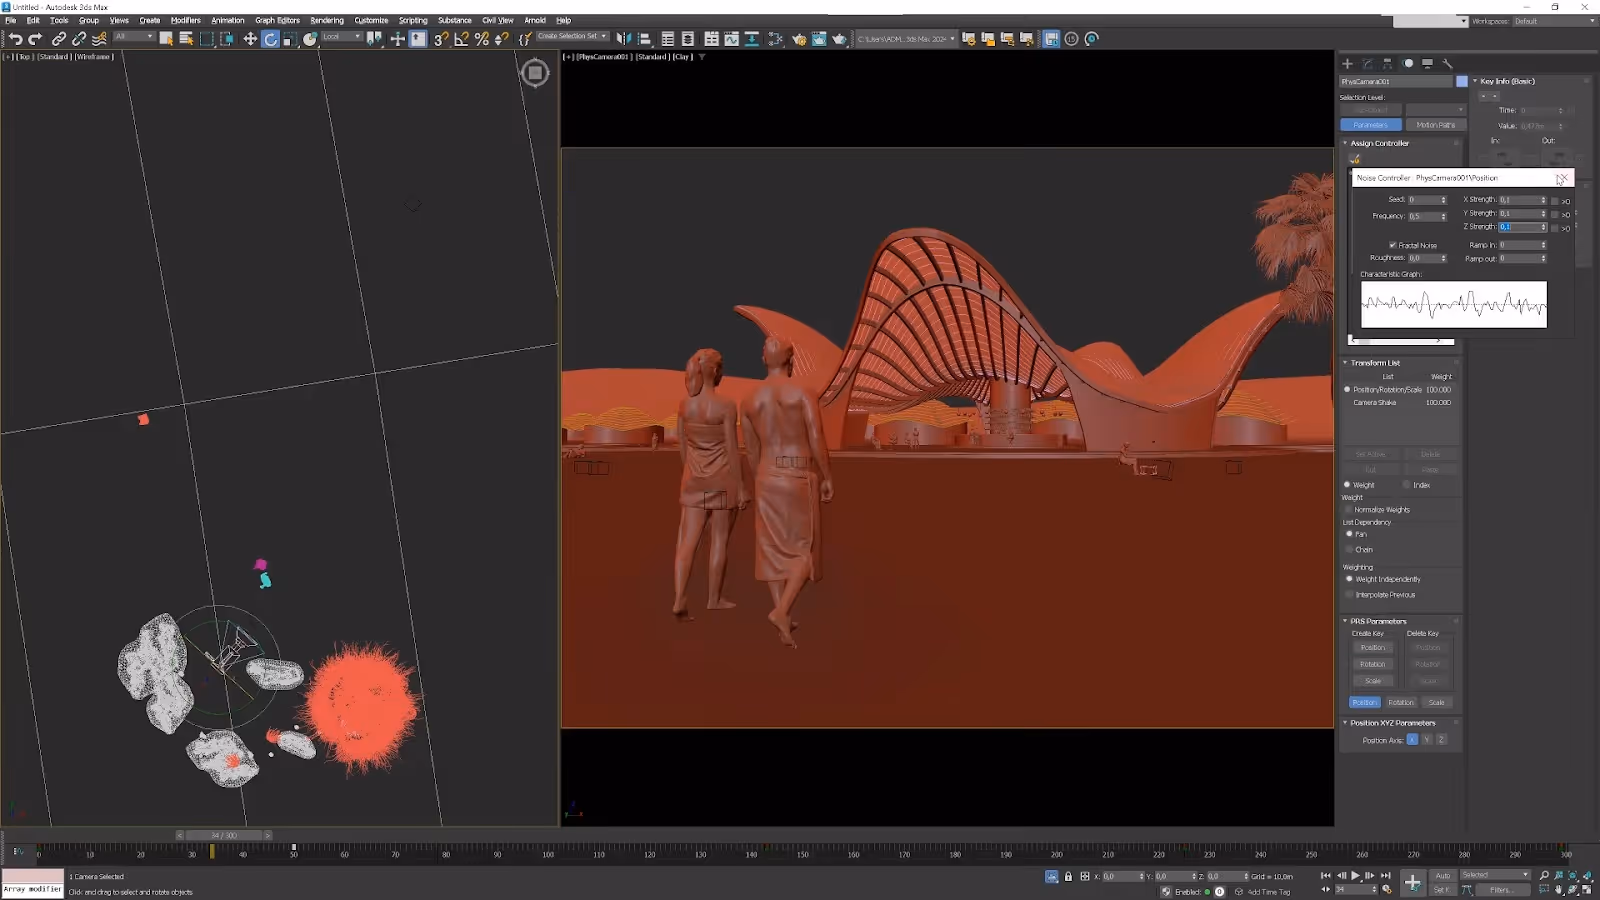Open the Scripting menu
Image resolution: width=1600 pixels, height=900 pixels.
coord(413,20)
